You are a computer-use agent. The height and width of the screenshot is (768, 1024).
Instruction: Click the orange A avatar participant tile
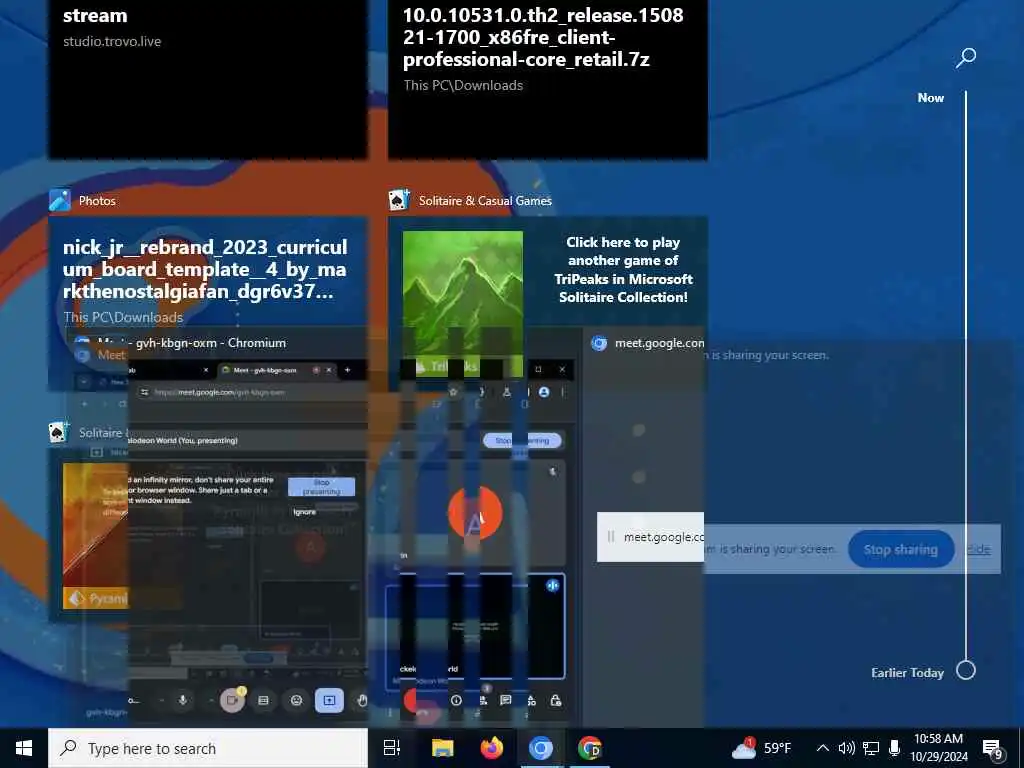[475, 513]
